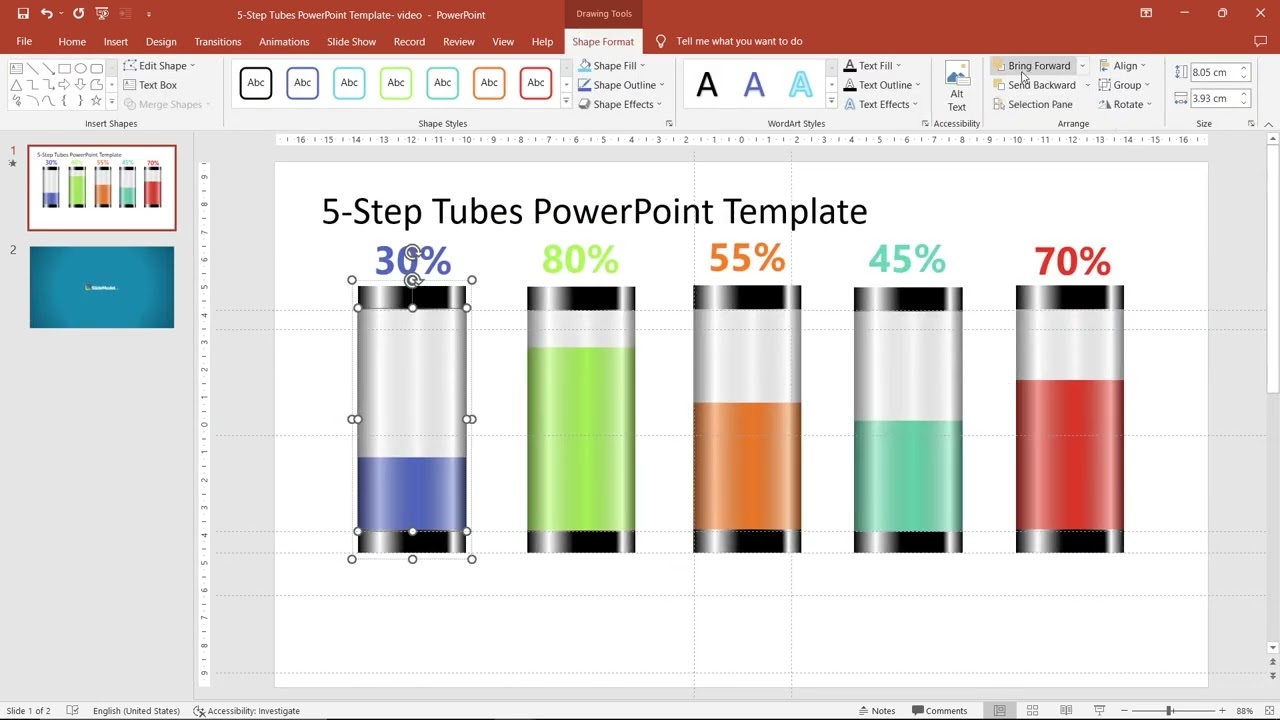1280x720 pixels.
Task: Click Bring Forward
Action: pos(1032,66)
